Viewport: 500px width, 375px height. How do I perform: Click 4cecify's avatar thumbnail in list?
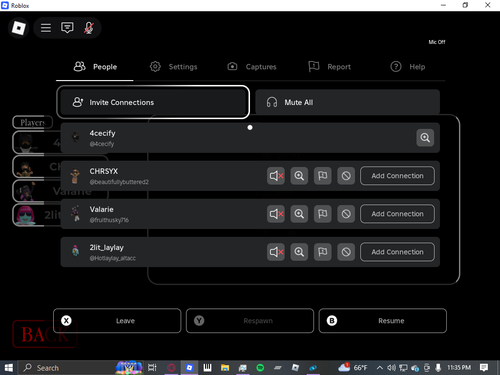click(x=76, y=137)
